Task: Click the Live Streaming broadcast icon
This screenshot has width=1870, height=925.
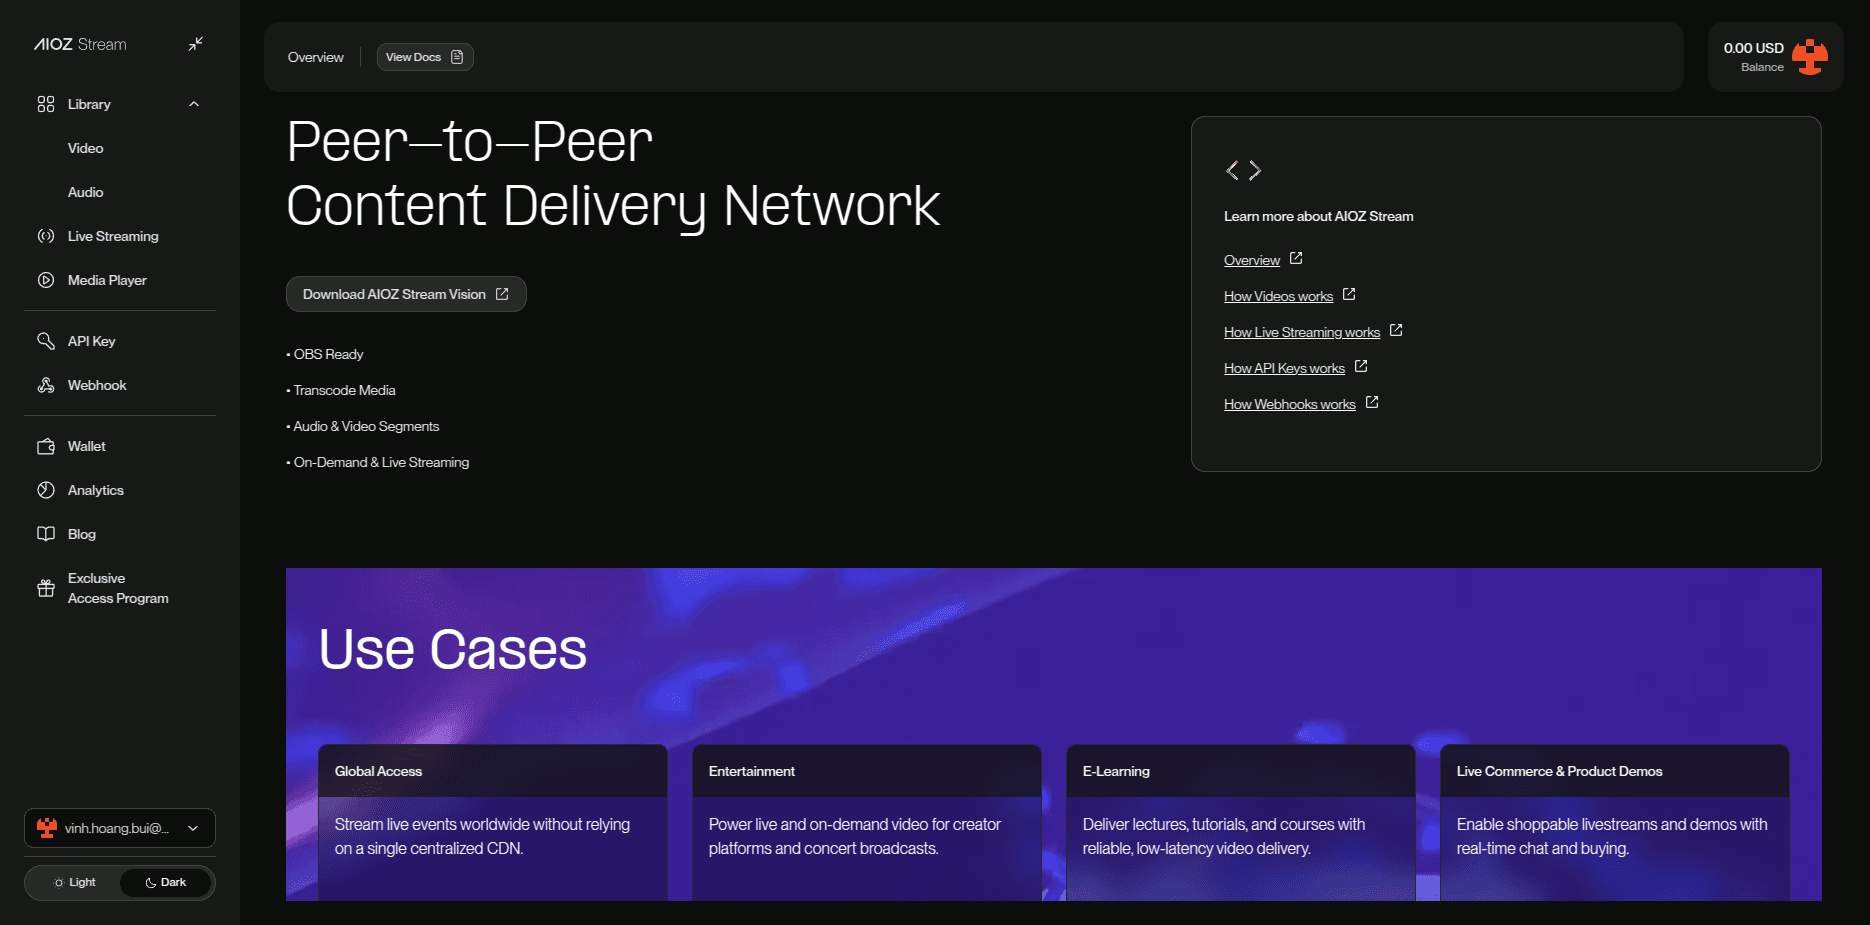Action: [46, 236]
